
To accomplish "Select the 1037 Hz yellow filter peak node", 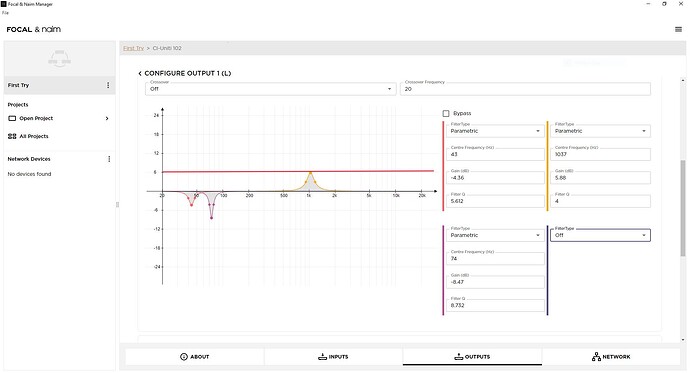I will point(310,173).
